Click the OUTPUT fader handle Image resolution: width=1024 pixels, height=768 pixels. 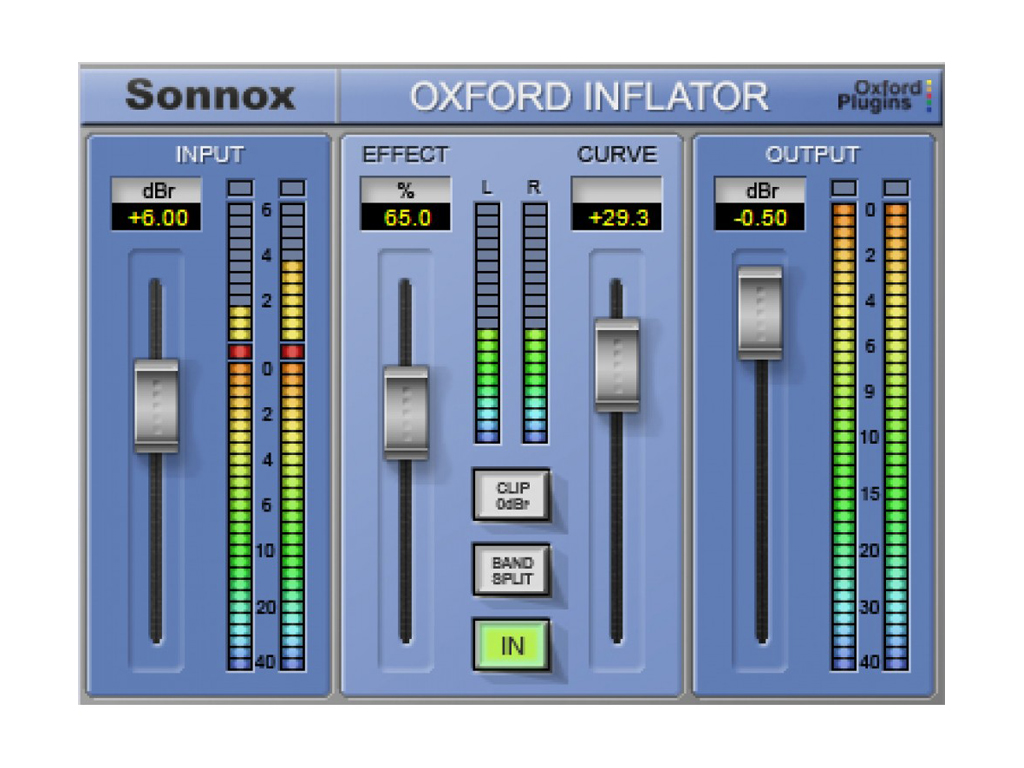760,311
